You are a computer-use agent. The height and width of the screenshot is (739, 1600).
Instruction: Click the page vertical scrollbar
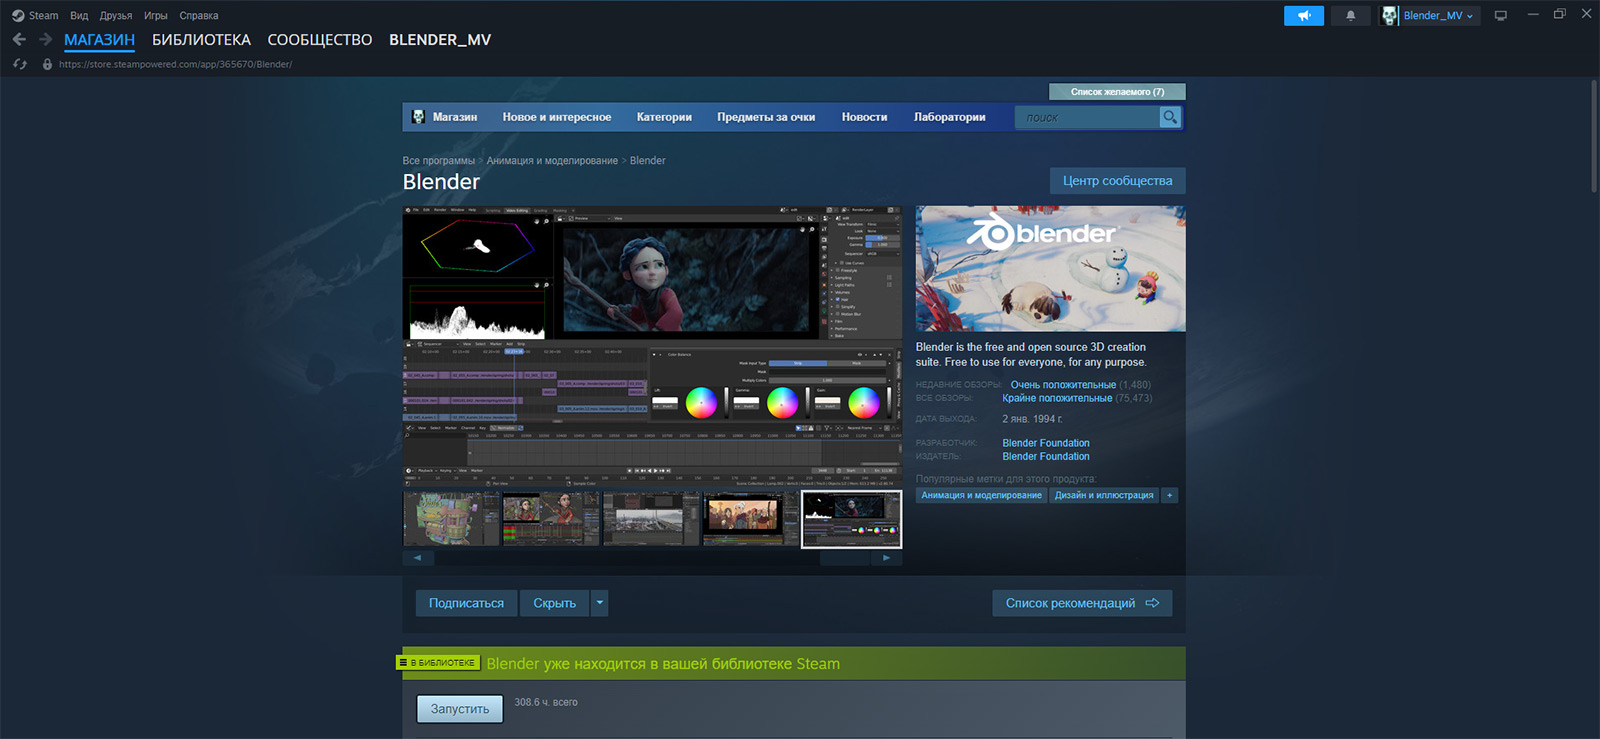coord(1594,136)
